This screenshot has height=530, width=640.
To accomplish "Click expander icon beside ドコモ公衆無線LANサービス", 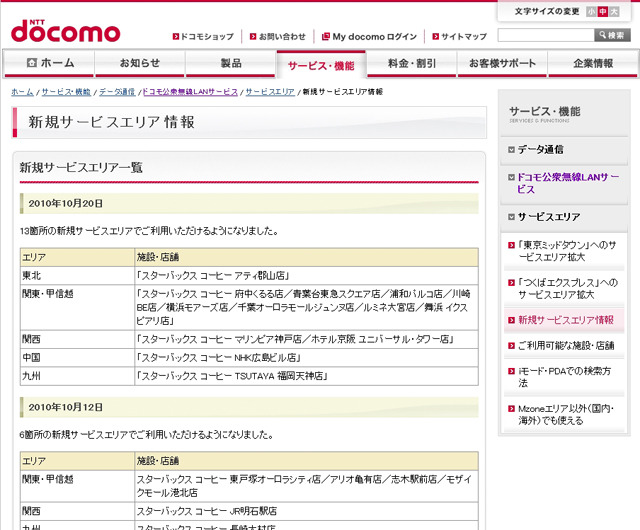I will pos(511,177).
